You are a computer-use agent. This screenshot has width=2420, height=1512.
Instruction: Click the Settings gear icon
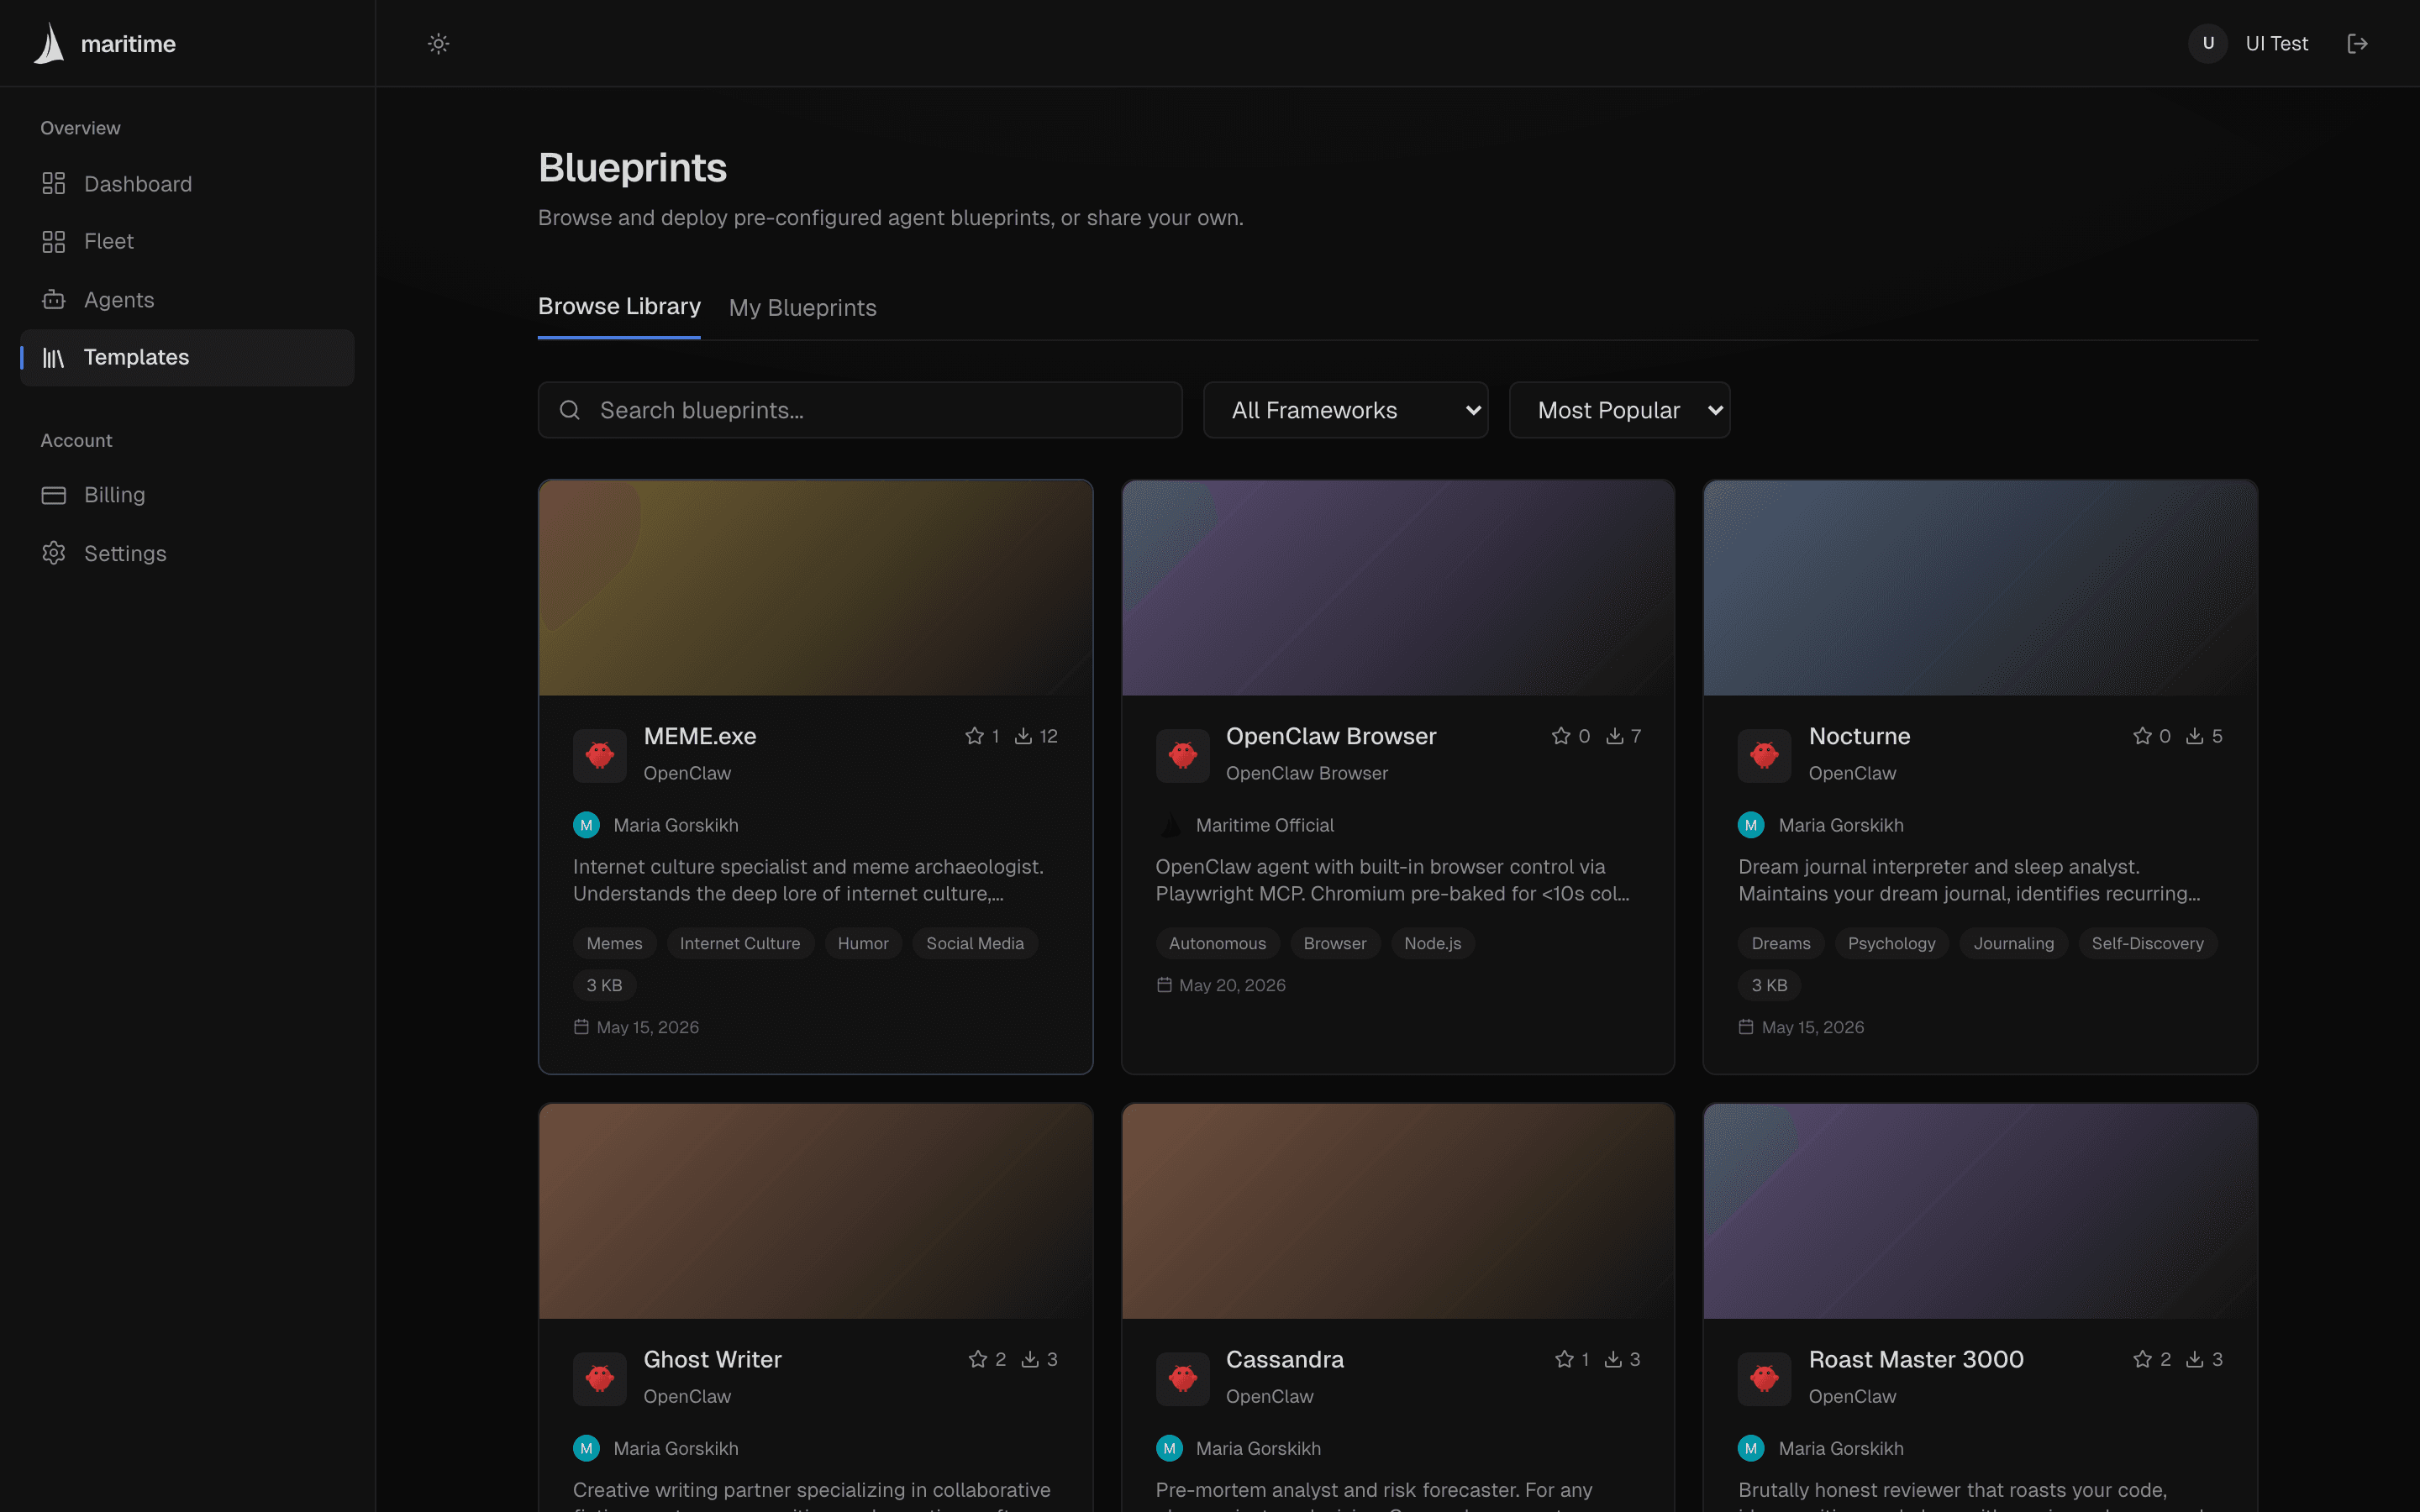click(54, 553)
